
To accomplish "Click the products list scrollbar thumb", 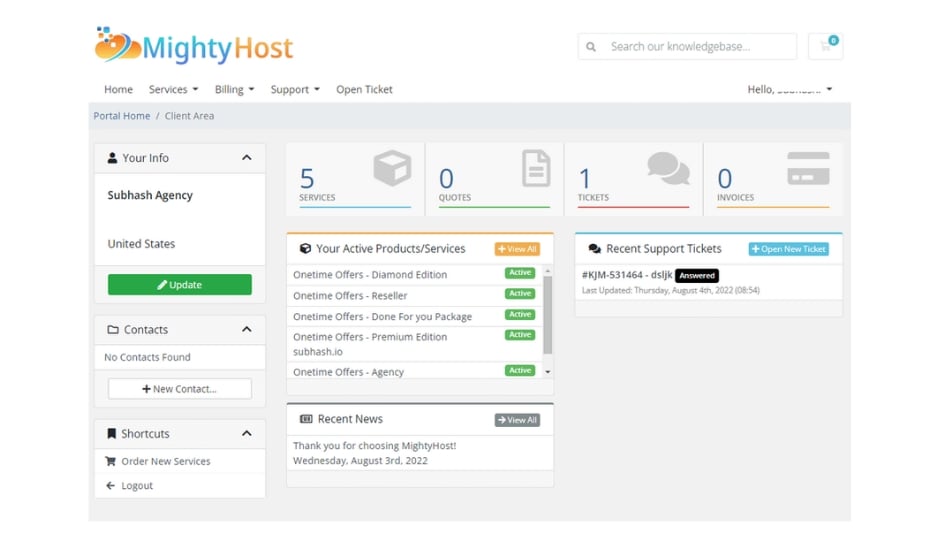I will 547,316.
